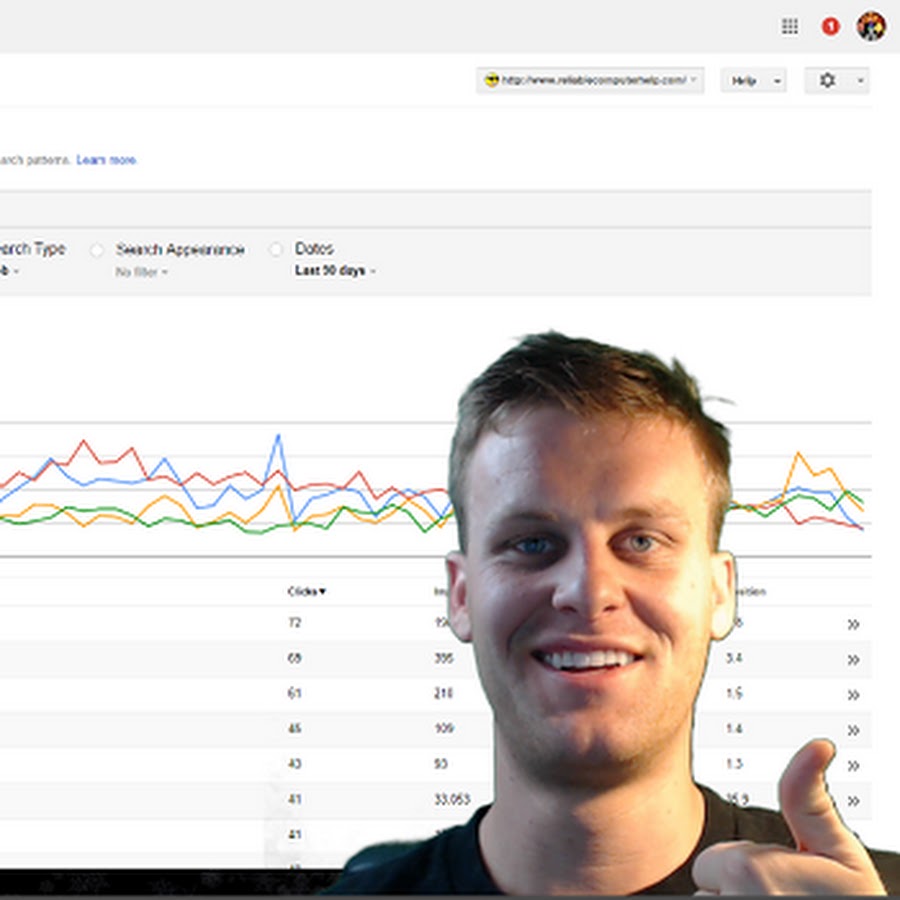Image resolution: width=900 pixels, height=900 pixels.
Task: Click the settings gear icon
Action: 827,80
